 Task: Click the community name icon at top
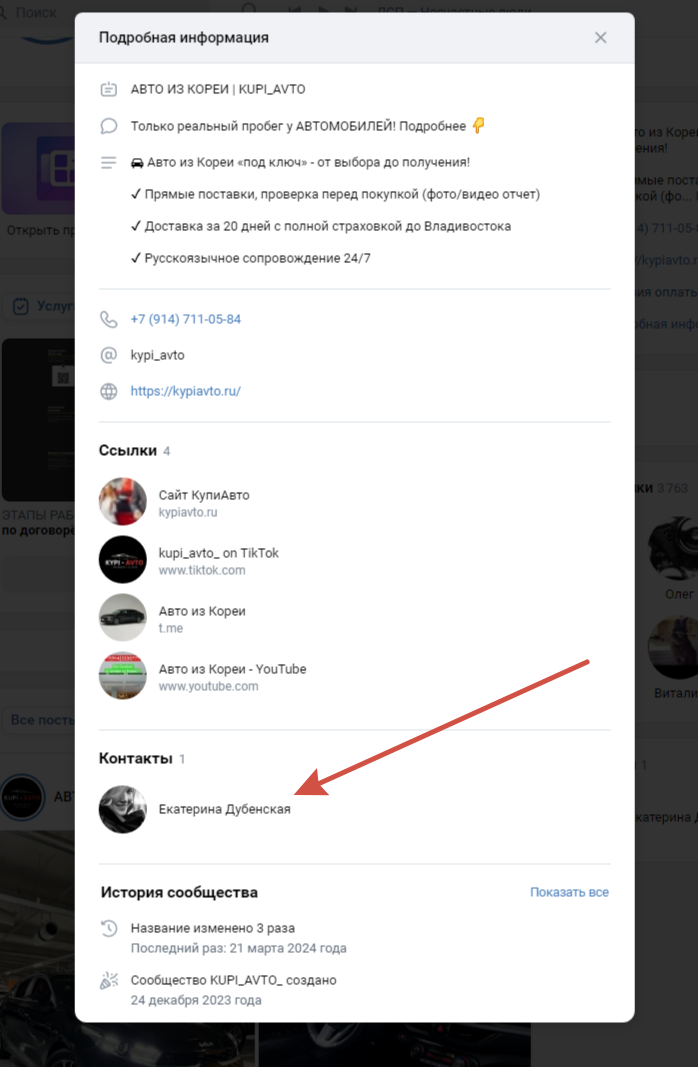(109, 90)
